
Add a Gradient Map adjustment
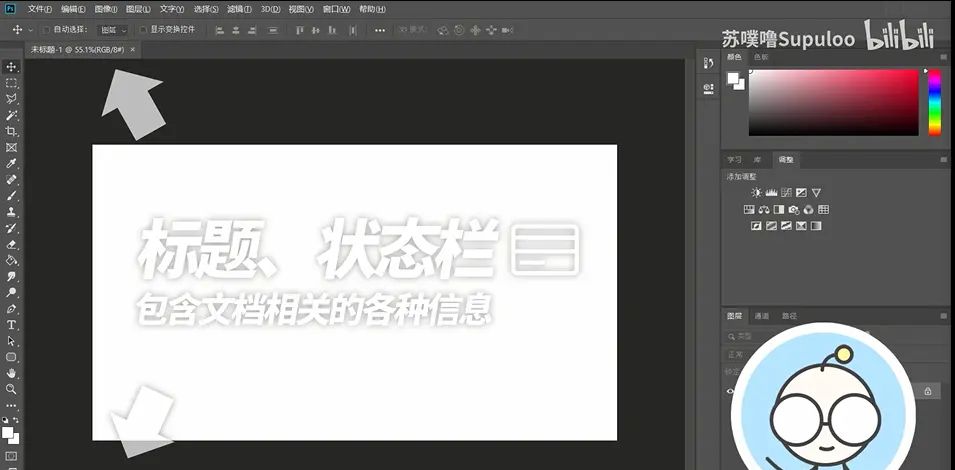816,226
